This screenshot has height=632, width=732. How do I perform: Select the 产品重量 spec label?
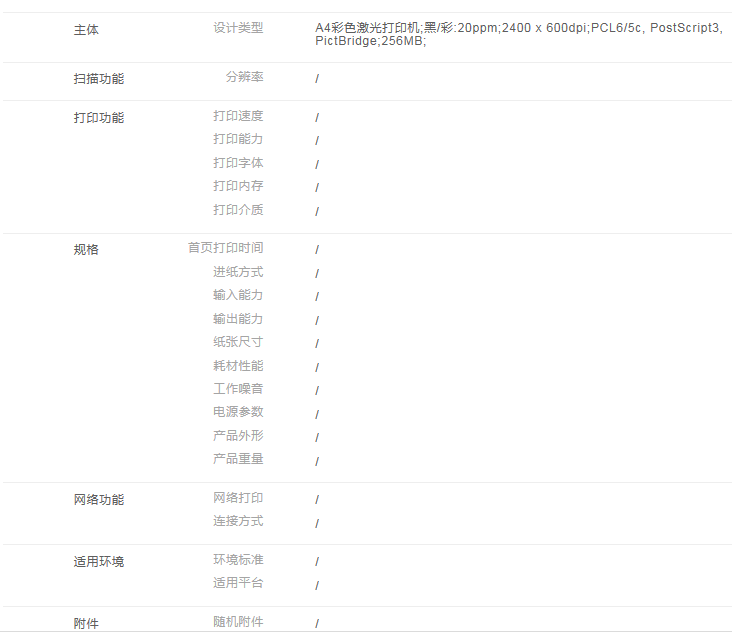tap(238, 459)
